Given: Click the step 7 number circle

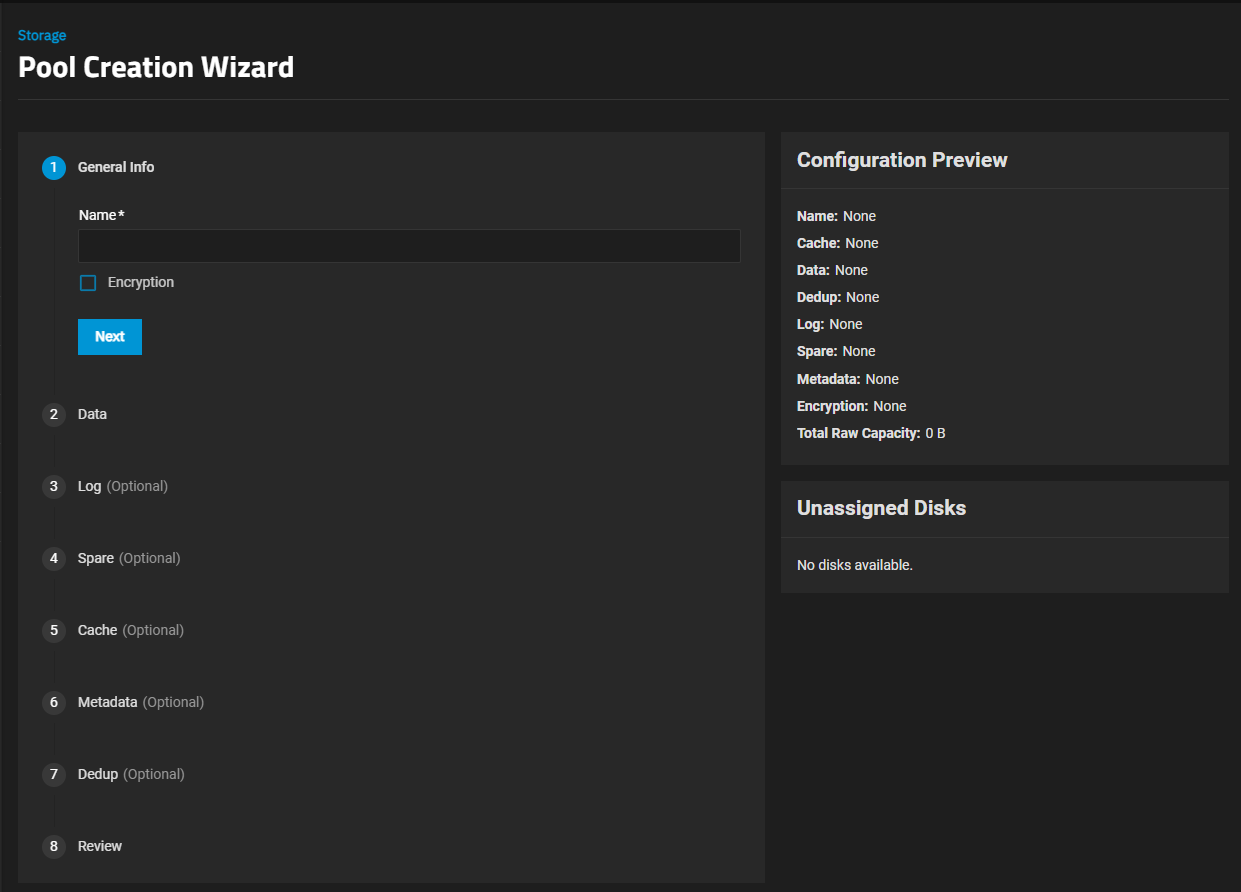Looking at the screenshot, I should (54, 774).
